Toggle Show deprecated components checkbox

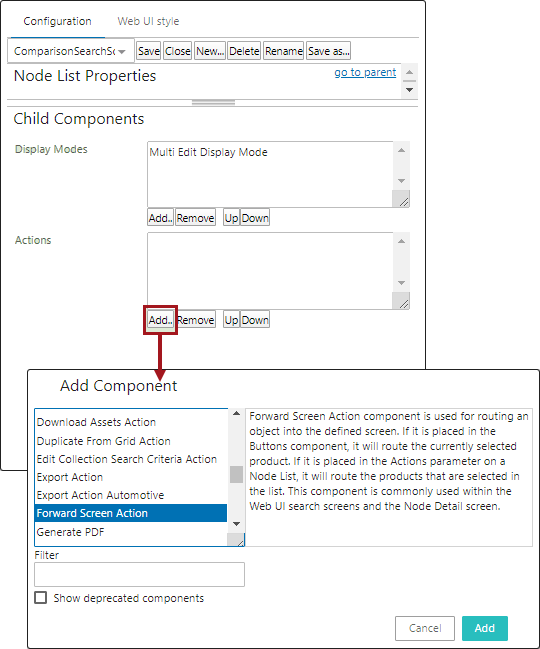41,598
